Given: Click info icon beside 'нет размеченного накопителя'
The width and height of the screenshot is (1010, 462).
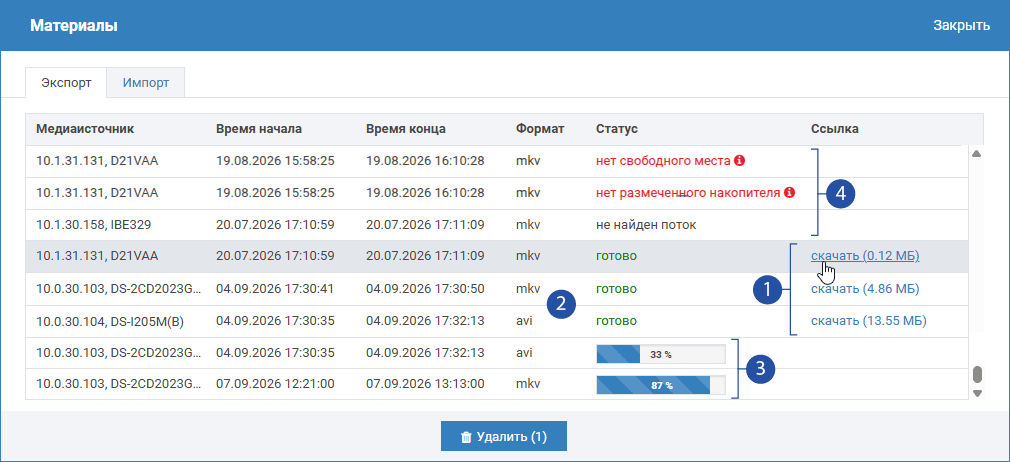Looking at the screenshot, I should click(790, 193).
